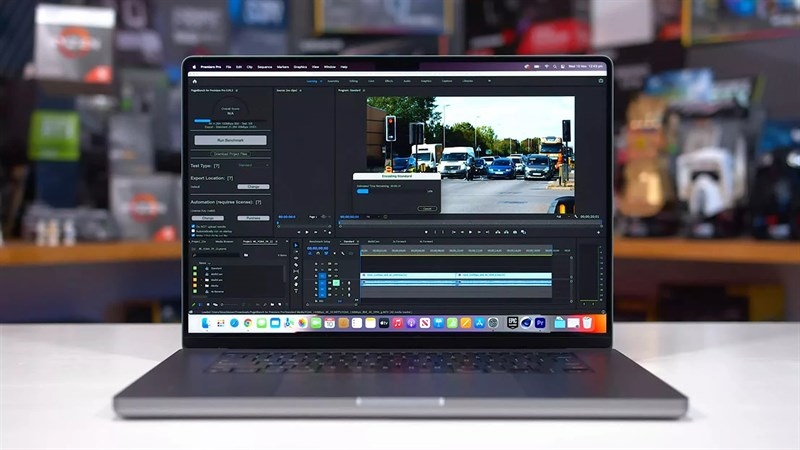Screen dimensions: 800x450
Task: Toggle the green-highlighted Mute track button
Action: tap(336, 283)
